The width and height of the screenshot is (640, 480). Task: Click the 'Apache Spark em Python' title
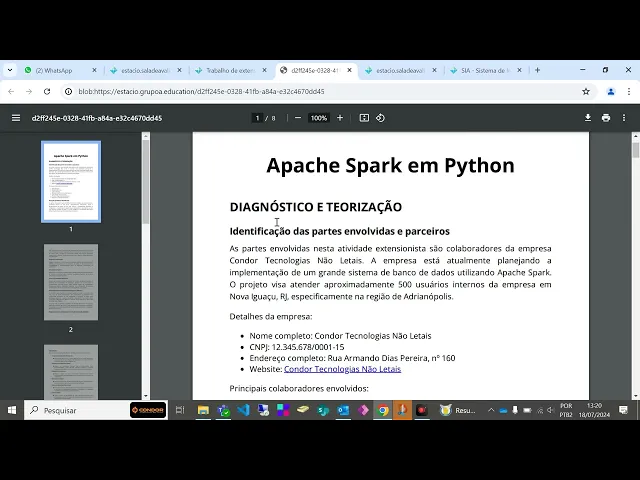click(390, 165)
